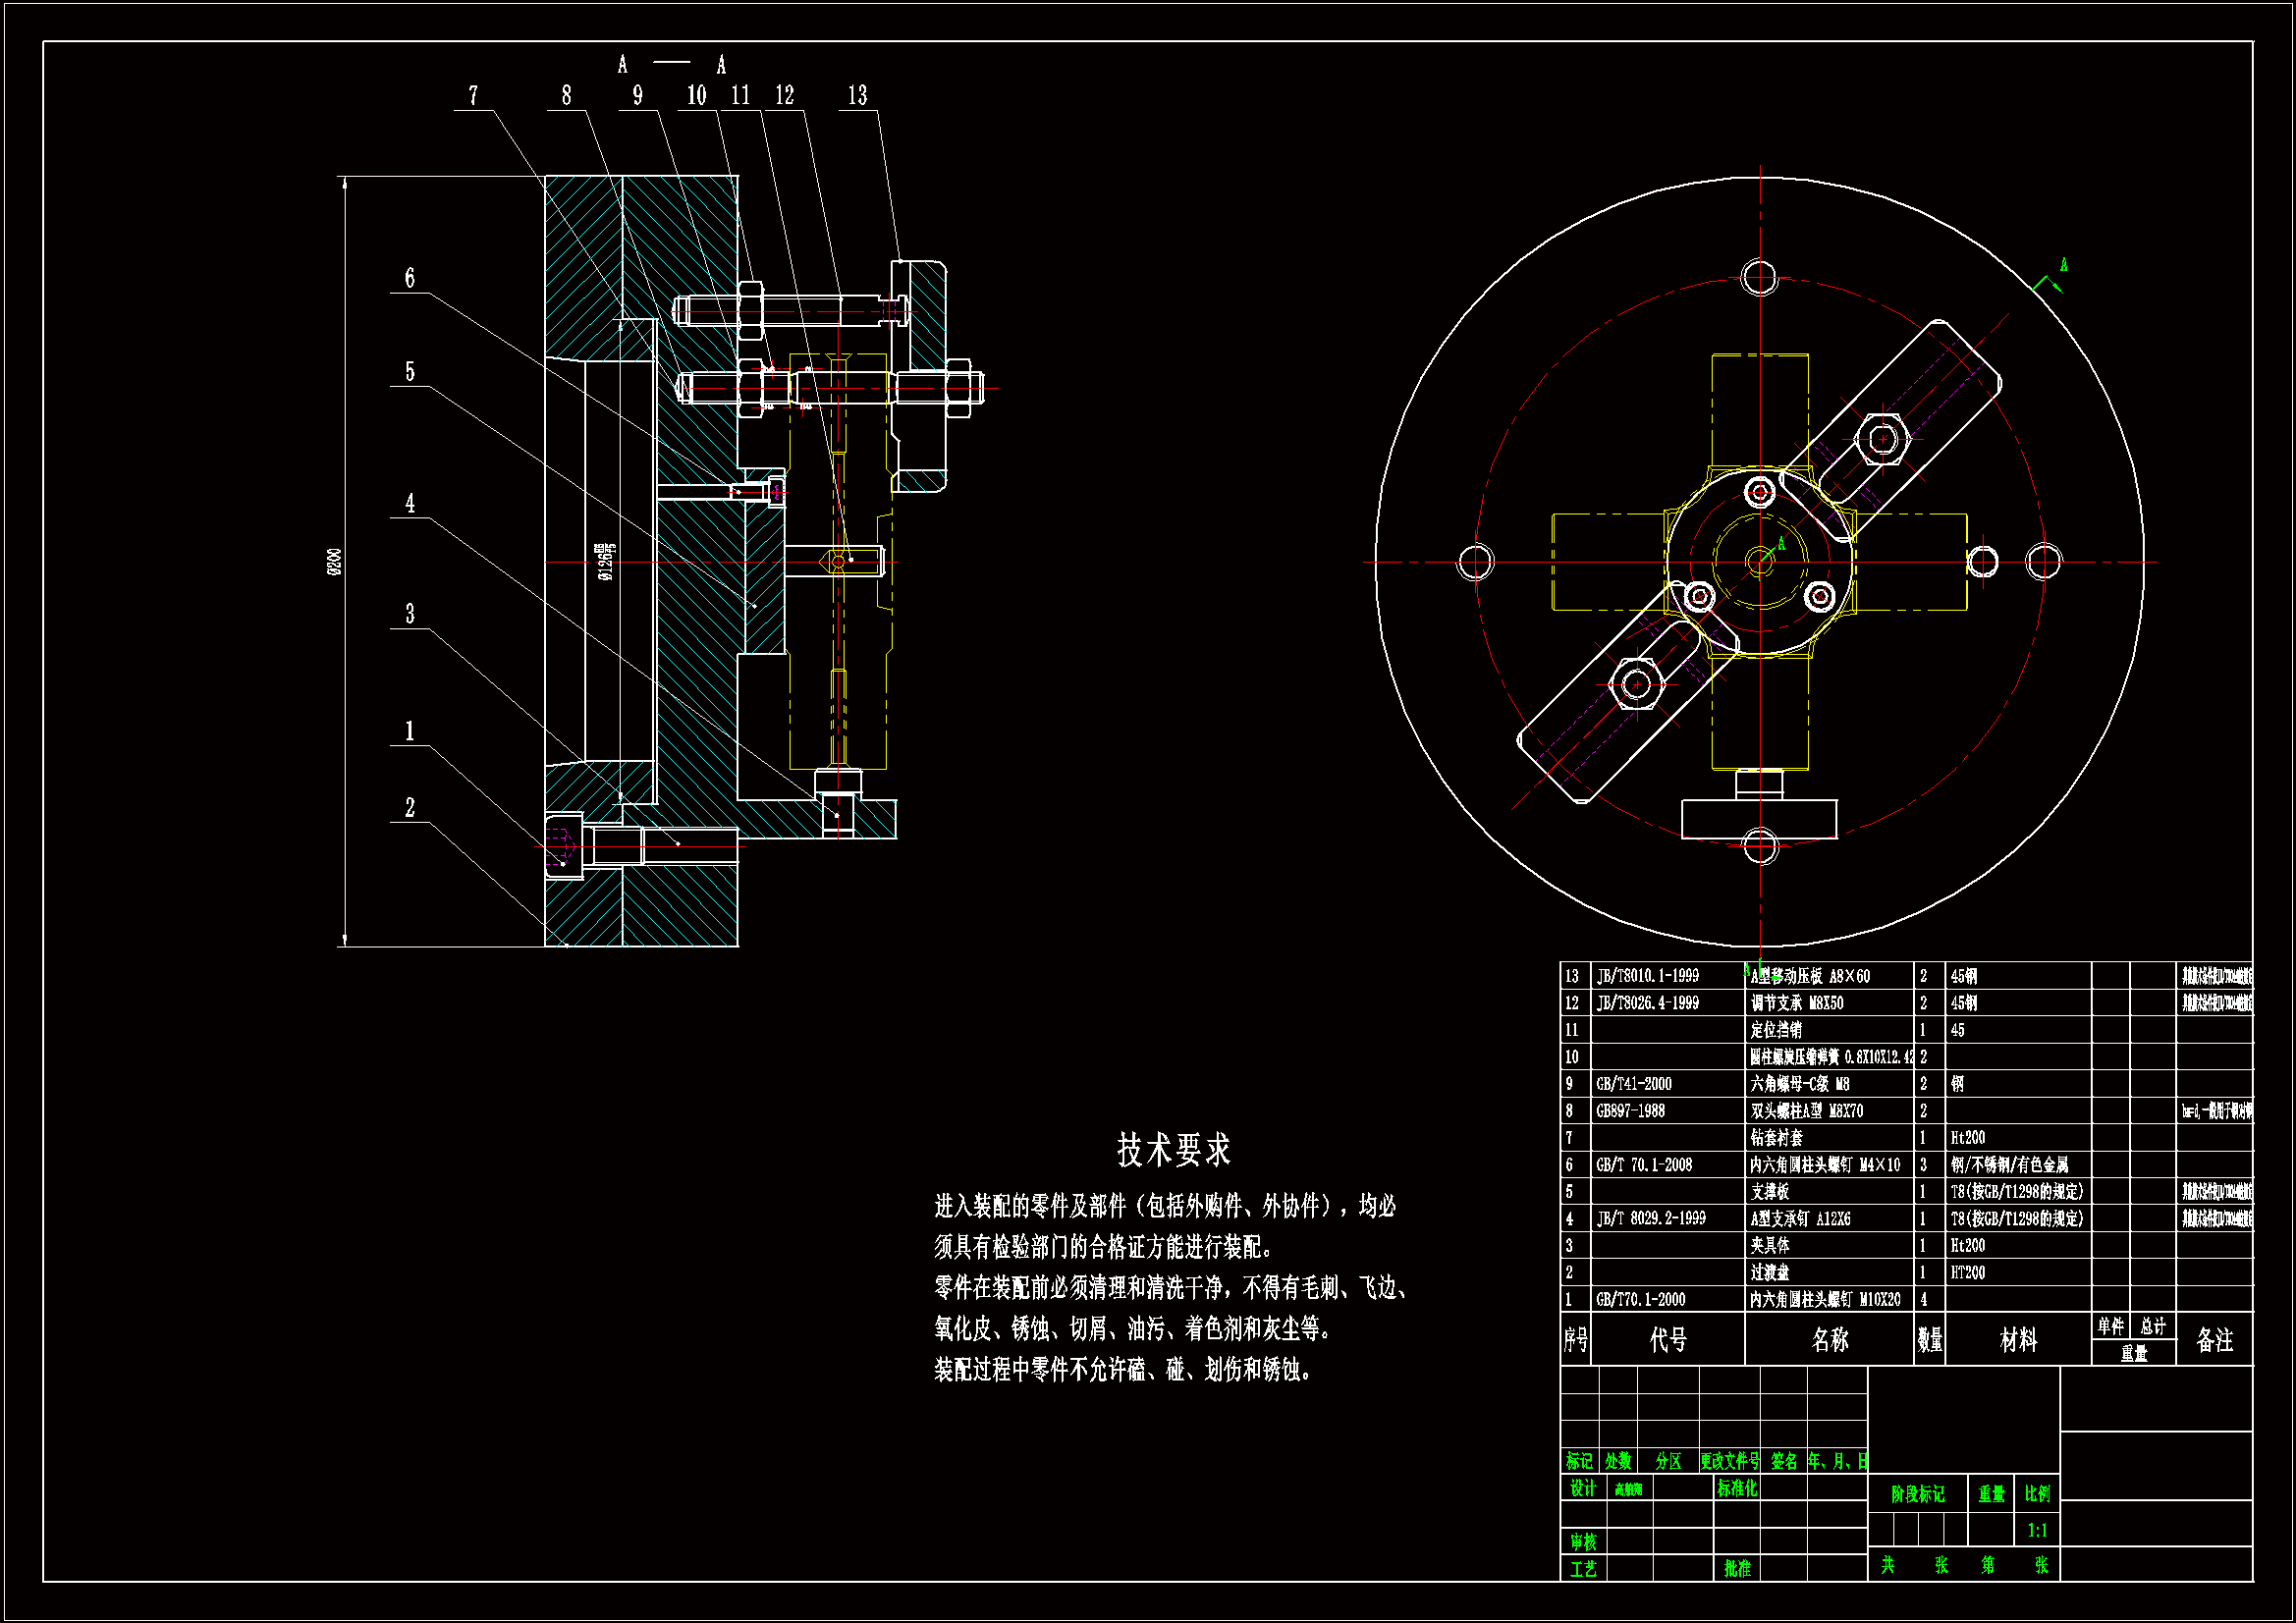Select the 阶段标记 cell

pos(1917,1495)
